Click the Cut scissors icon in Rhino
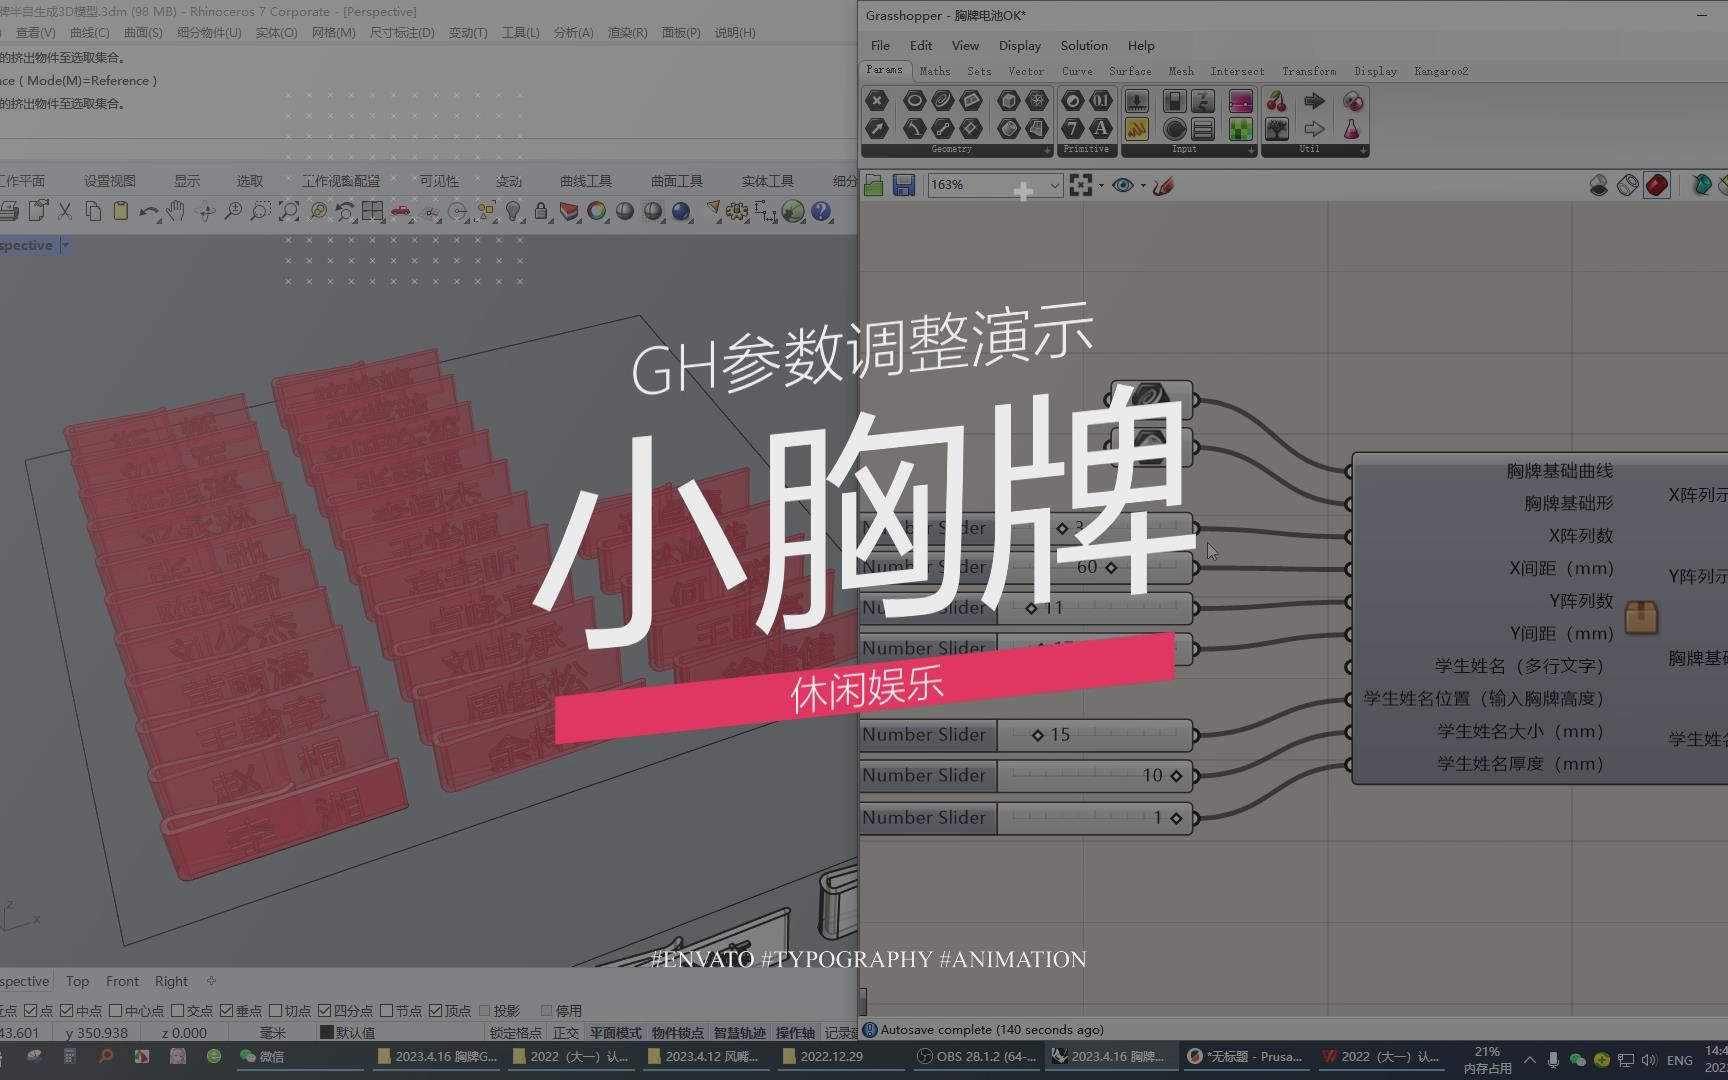1728x1080 pixels. coord(65,211)
